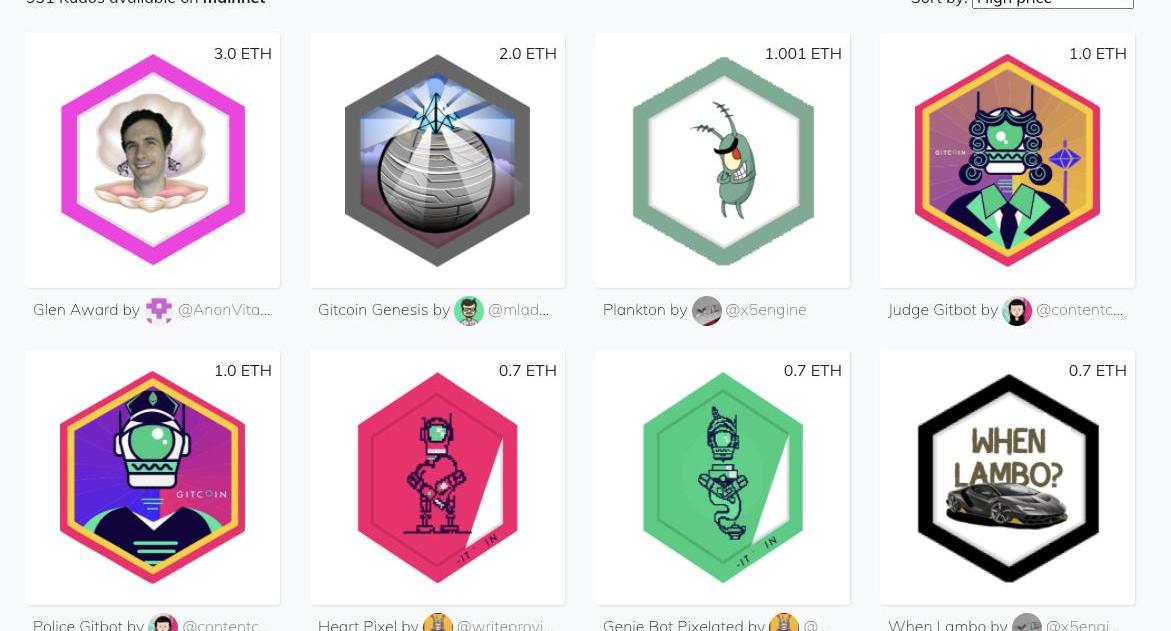The image size is (1171, 631).
Task: Click the avatar beside Police Gitbot title
Action: pyautogui.click(x=162, y=623)
